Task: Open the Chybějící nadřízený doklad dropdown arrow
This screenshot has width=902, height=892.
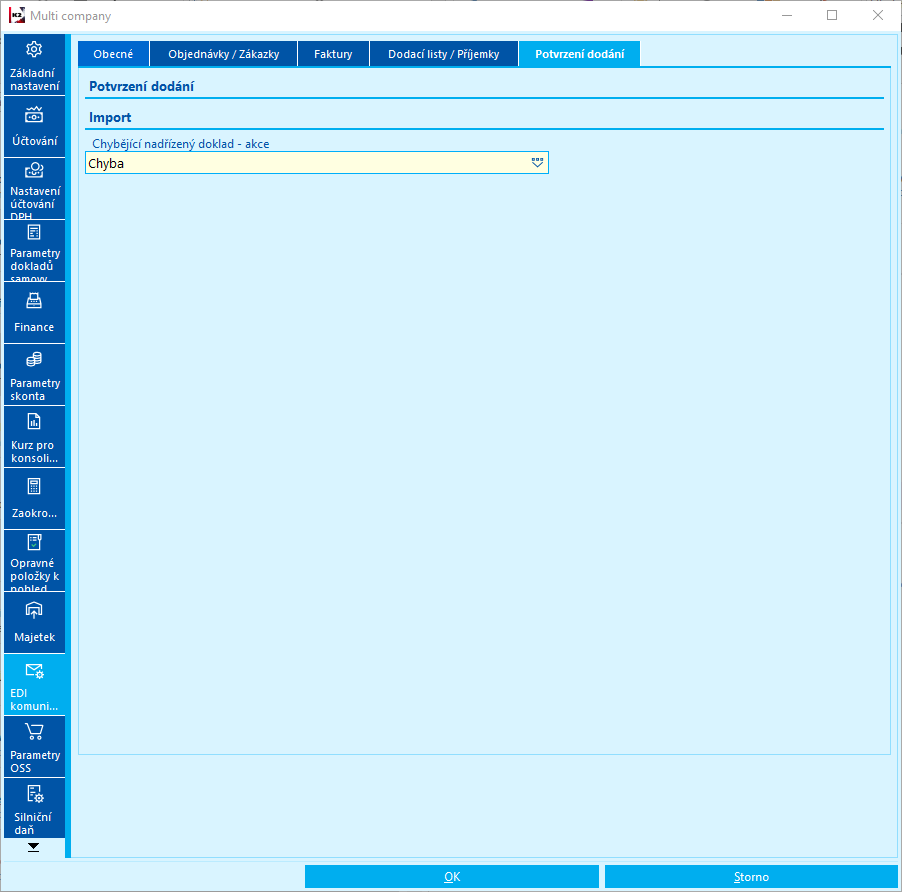Action: tap(537, 163)
